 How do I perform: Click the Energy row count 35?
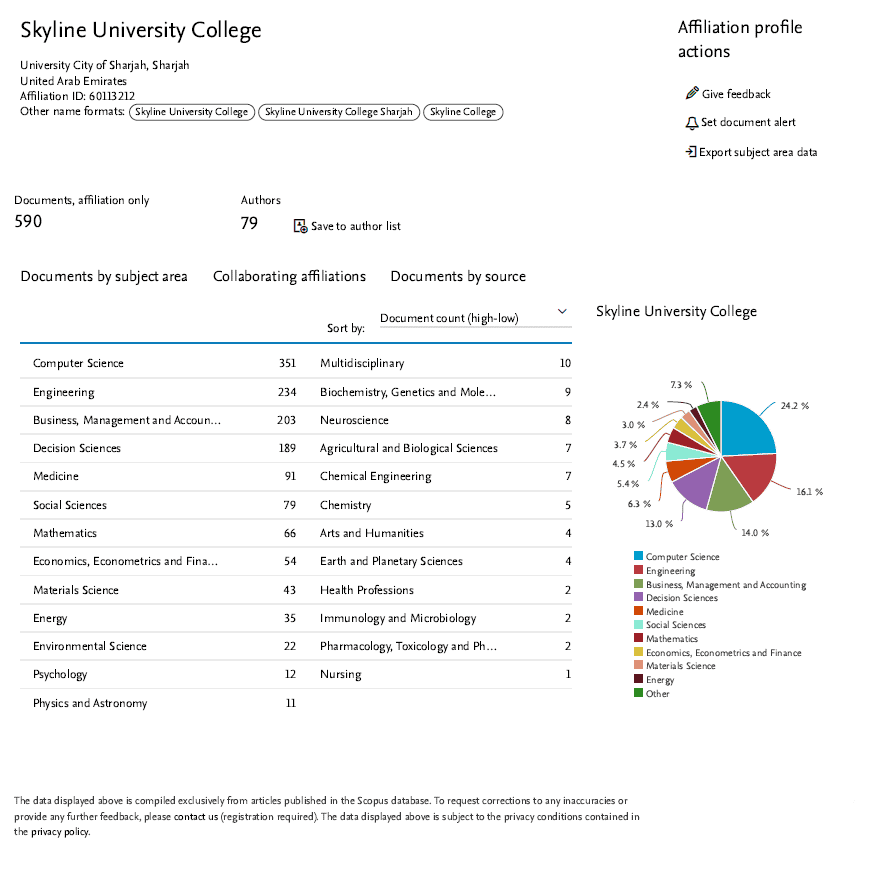pyautogui.click(x=290, y=618)
